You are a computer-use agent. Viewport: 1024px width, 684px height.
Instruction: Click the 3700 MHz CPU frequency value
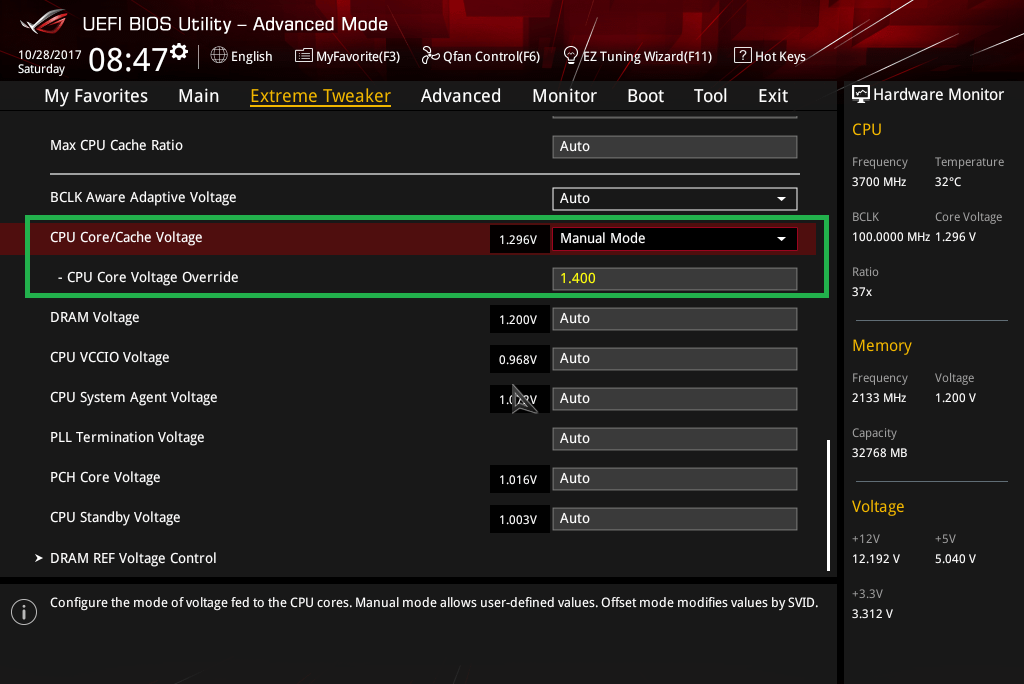879,182
